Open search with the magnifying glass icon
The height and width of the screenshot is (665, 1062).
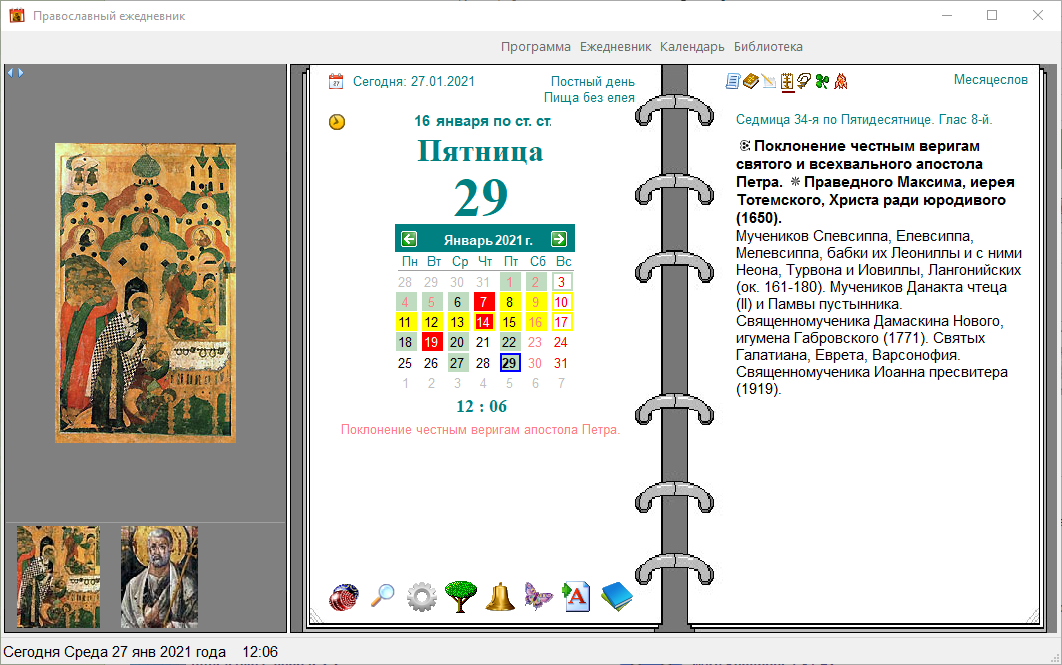pyautogui.click(x=383, y=596)
